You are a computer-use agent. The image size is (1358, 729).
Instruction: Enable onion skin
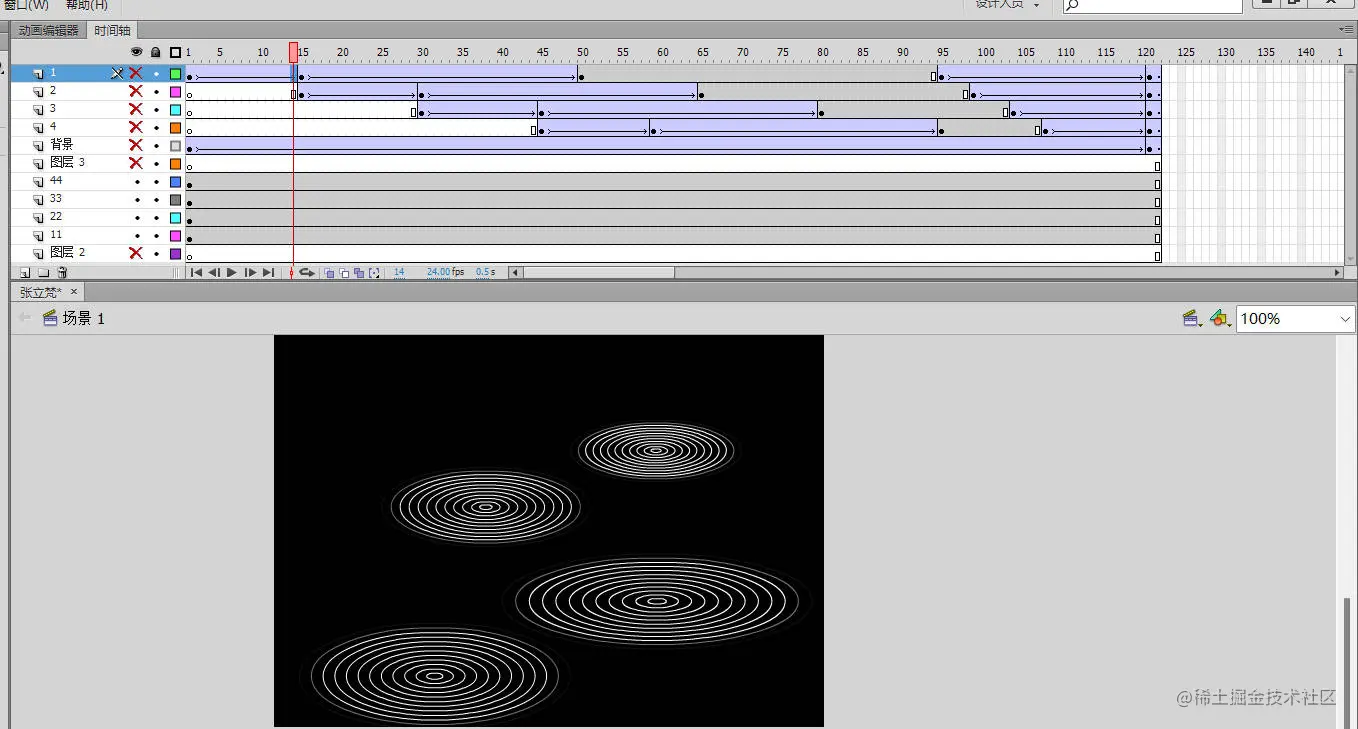click(329, 272)
